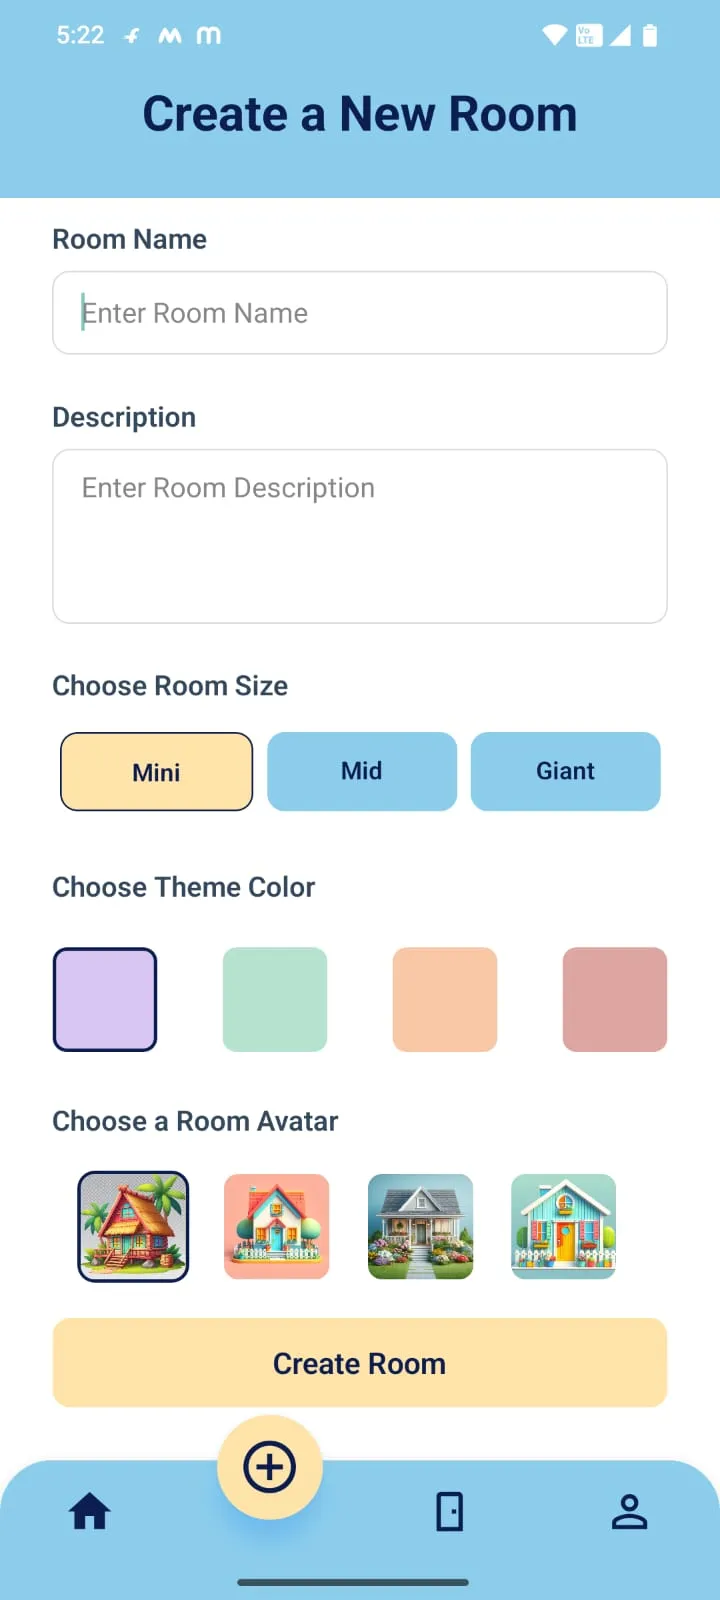Pick the dusty rose theme color
Screen dimensions: 720x1600
click(615, 999)
